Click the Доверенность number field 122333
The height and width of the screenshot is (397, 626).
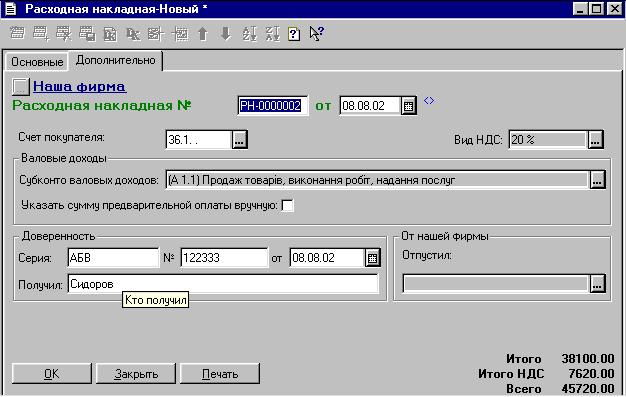tap(224, 258)
